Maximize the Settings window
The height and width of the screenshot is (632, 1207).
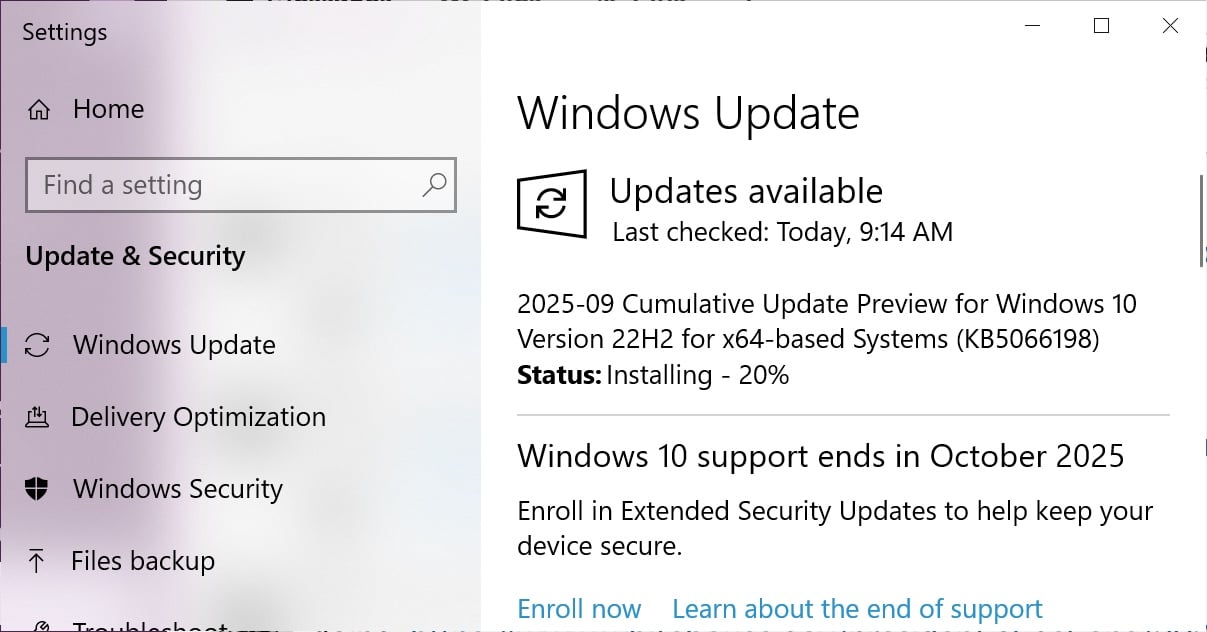tap(1101, 27)
